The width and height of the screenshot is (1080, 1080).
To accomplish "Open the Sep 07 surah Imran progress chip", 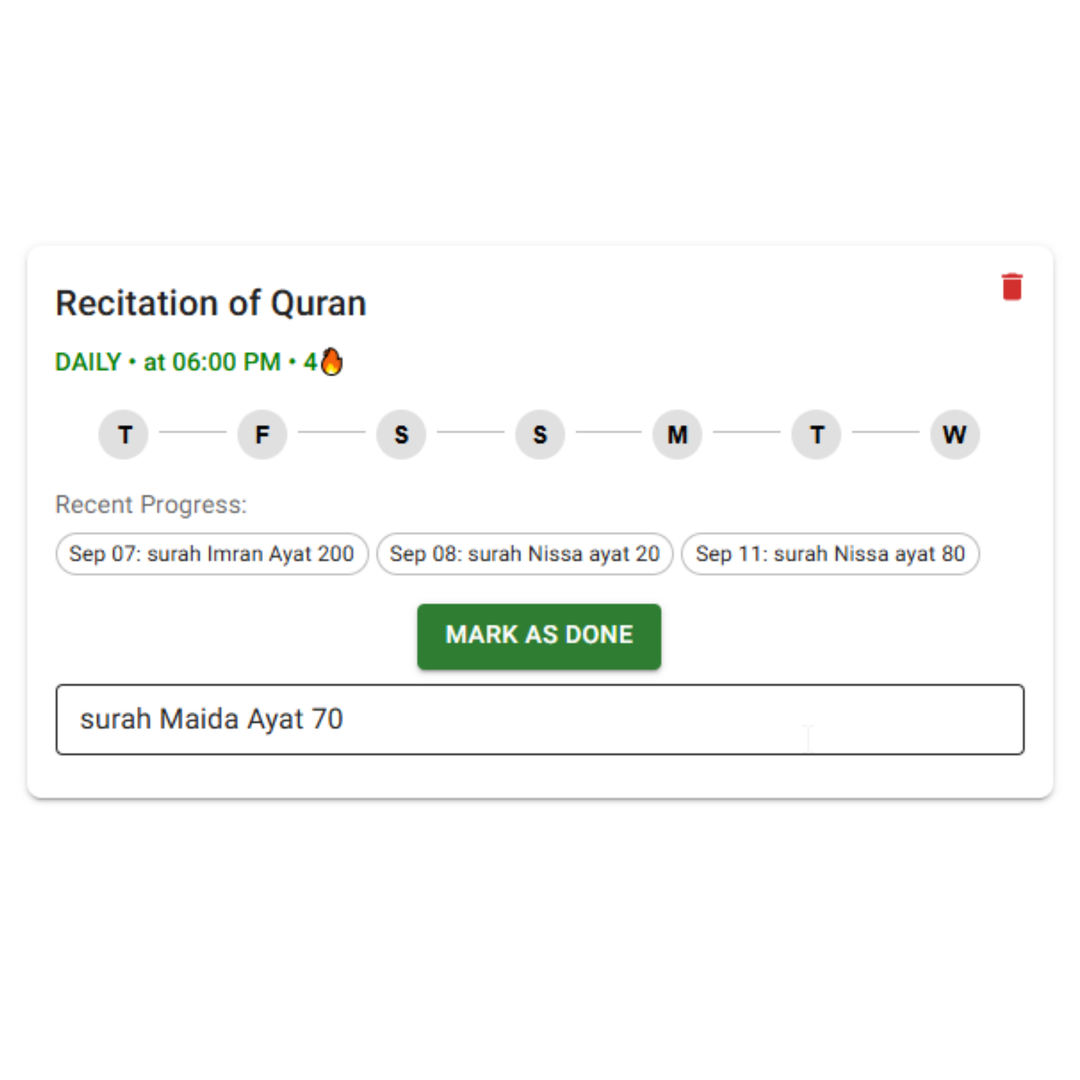I will tap(212, 554).
